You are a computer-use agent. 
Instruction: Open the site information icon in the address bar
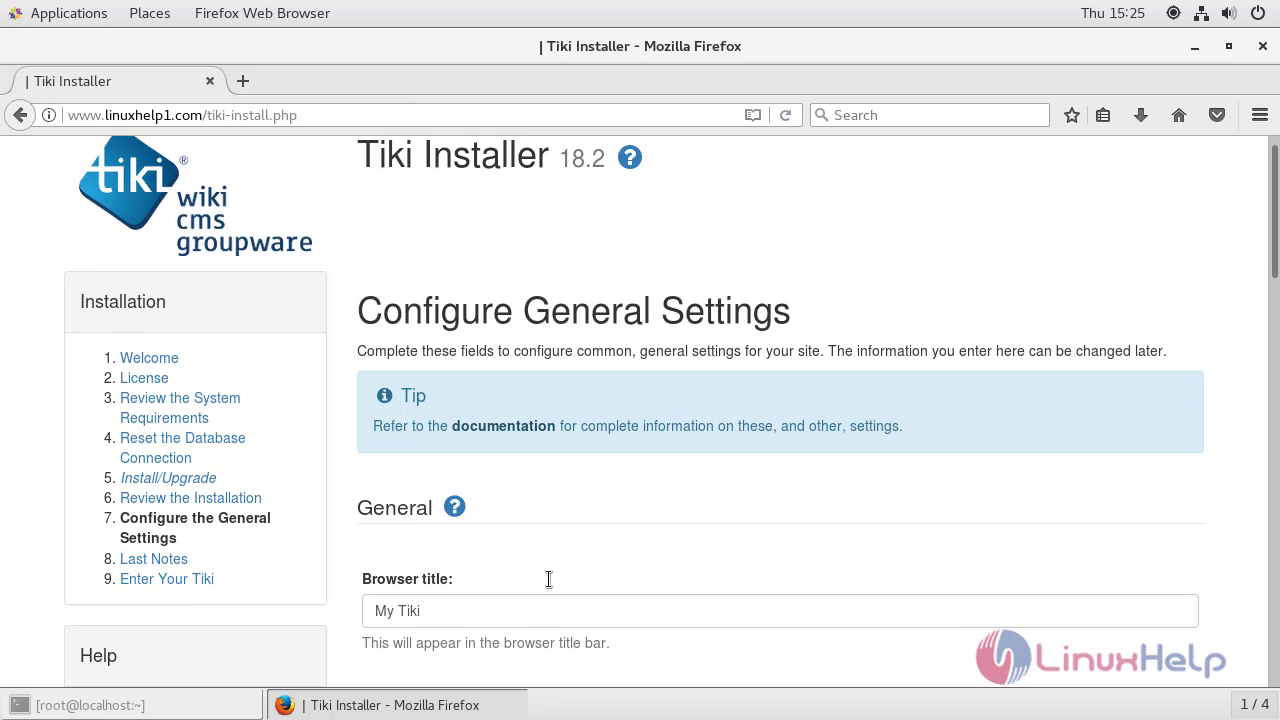(x=48, y=115)
